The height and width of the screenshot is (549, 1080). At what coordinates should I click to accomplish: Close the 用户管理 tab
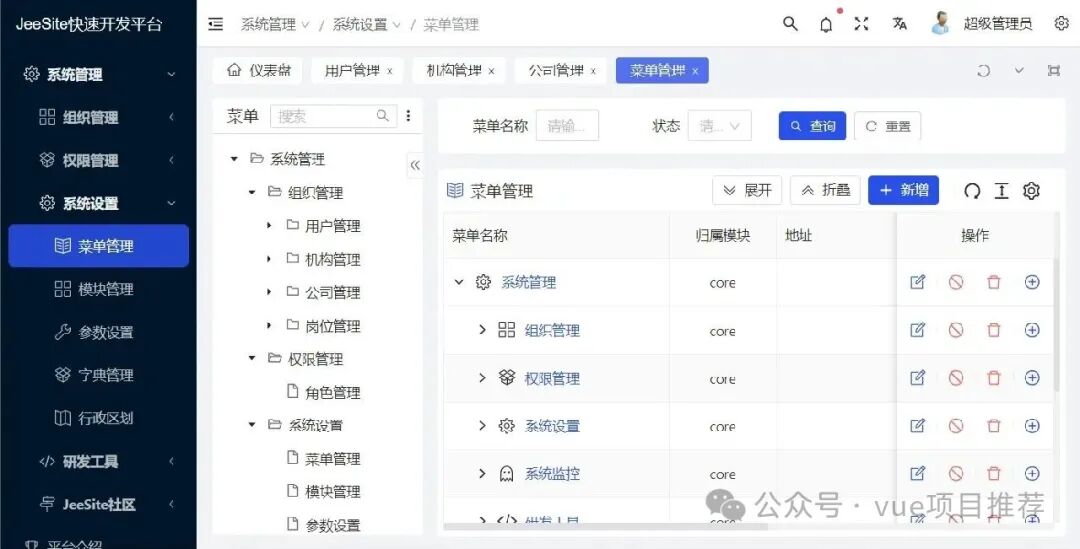390,71
